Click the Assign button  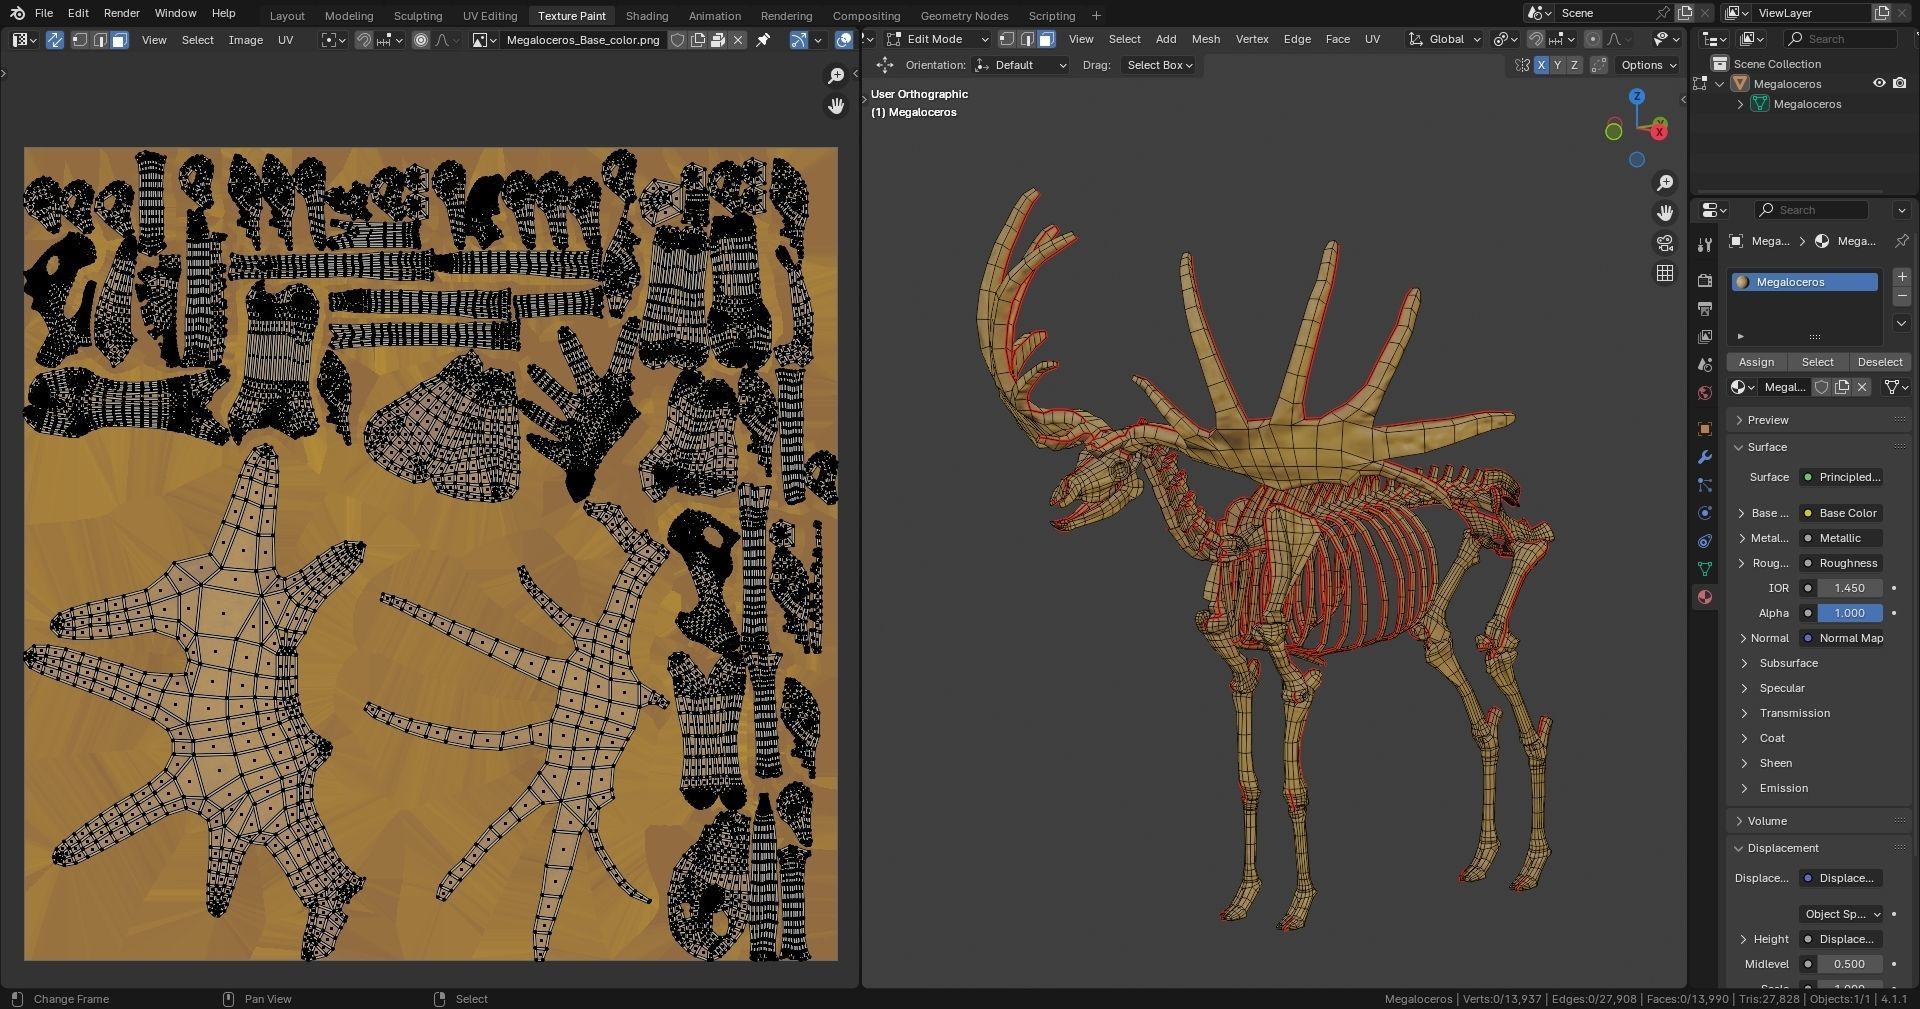tap(1756, 362)
